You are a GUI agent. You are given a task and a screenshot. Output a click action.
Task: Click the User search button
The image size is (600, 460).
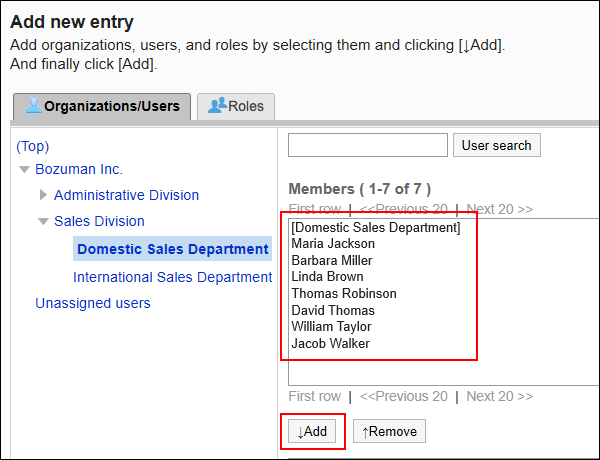pyautogui.click(x=497, y=145)
